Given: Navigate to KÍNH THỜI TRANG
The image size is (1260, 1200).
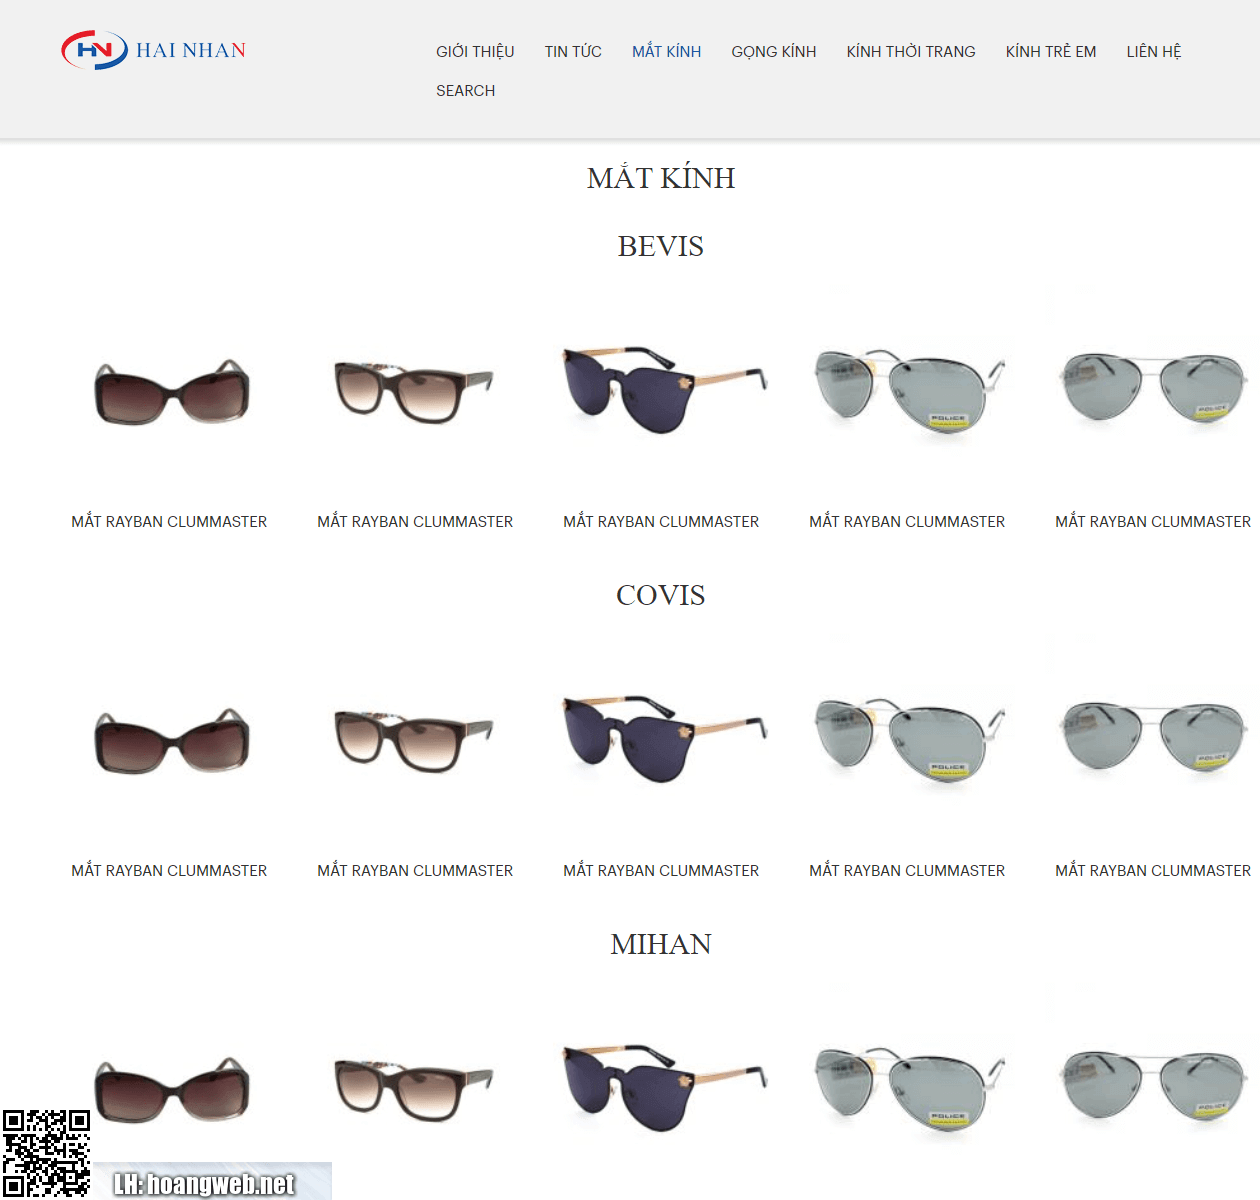Looking at the screenshot, I should coord(911,51).
